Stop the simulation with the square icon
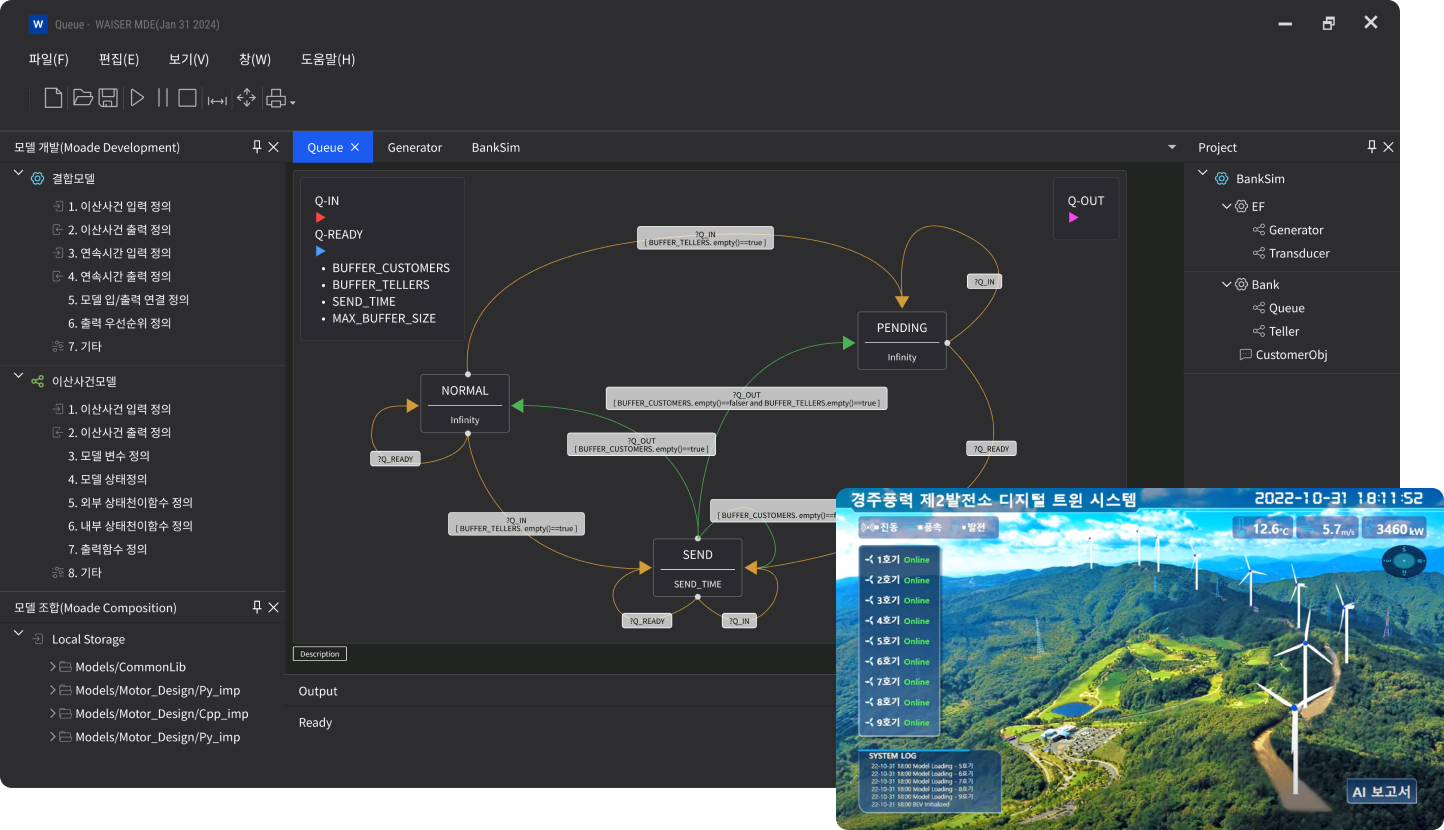 (187, 98)
